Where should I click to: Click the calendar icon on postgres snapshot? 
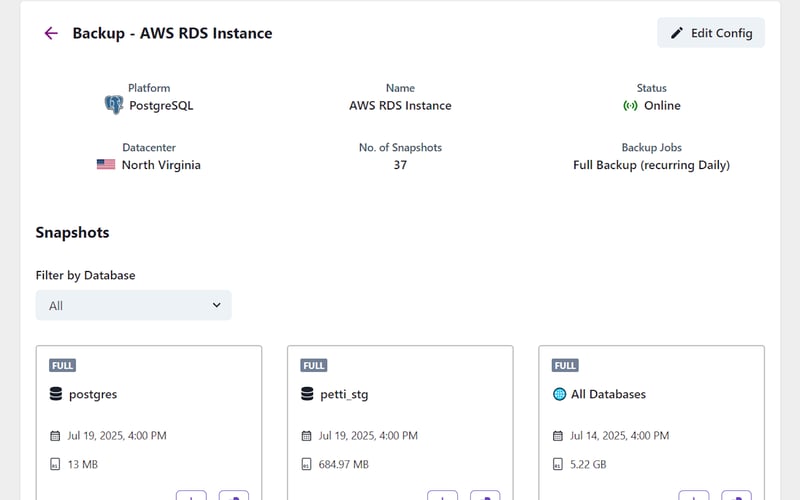pos(56,436)
